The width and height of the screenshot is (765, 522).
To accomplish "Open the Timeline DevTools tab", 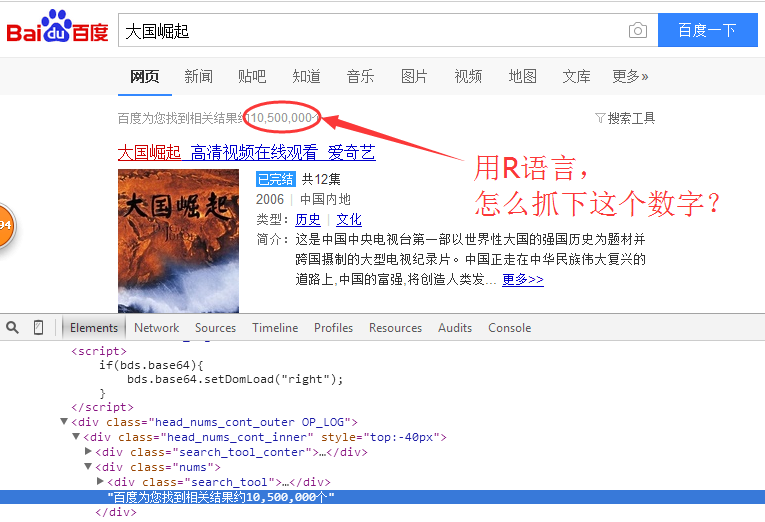I will click(x=275, y=328).
